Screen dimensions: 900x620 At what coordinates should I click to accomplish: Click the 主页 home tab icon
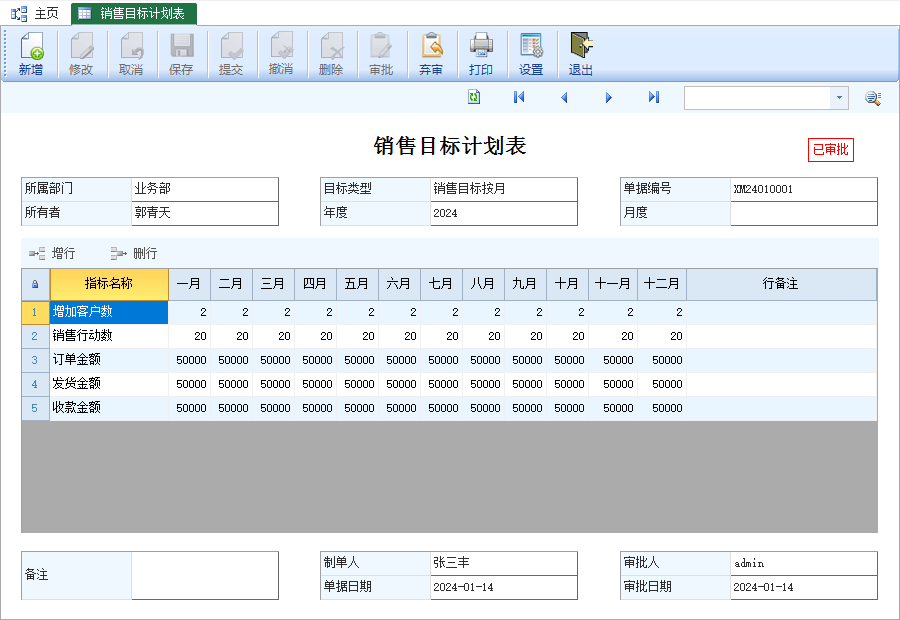[19, 13]
